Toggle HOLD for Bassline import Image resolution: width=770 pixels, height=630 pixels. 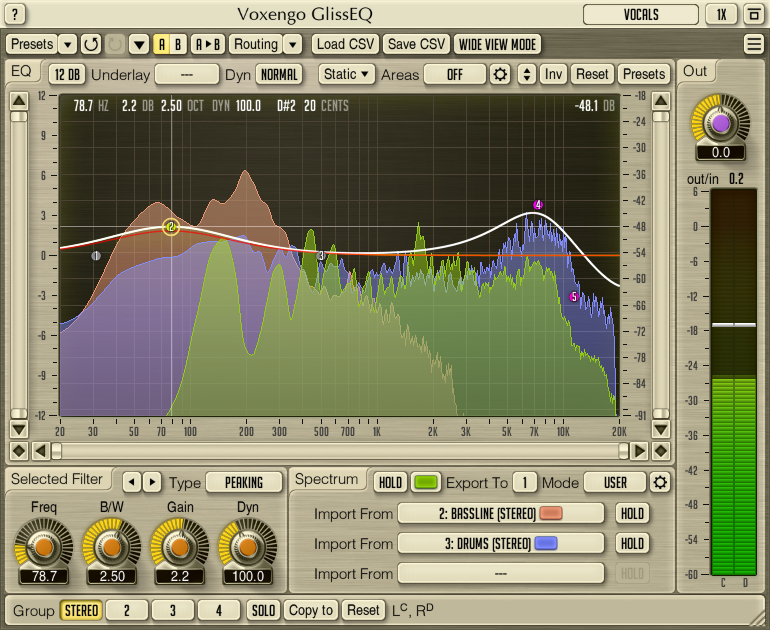click(x=632, y=514)
